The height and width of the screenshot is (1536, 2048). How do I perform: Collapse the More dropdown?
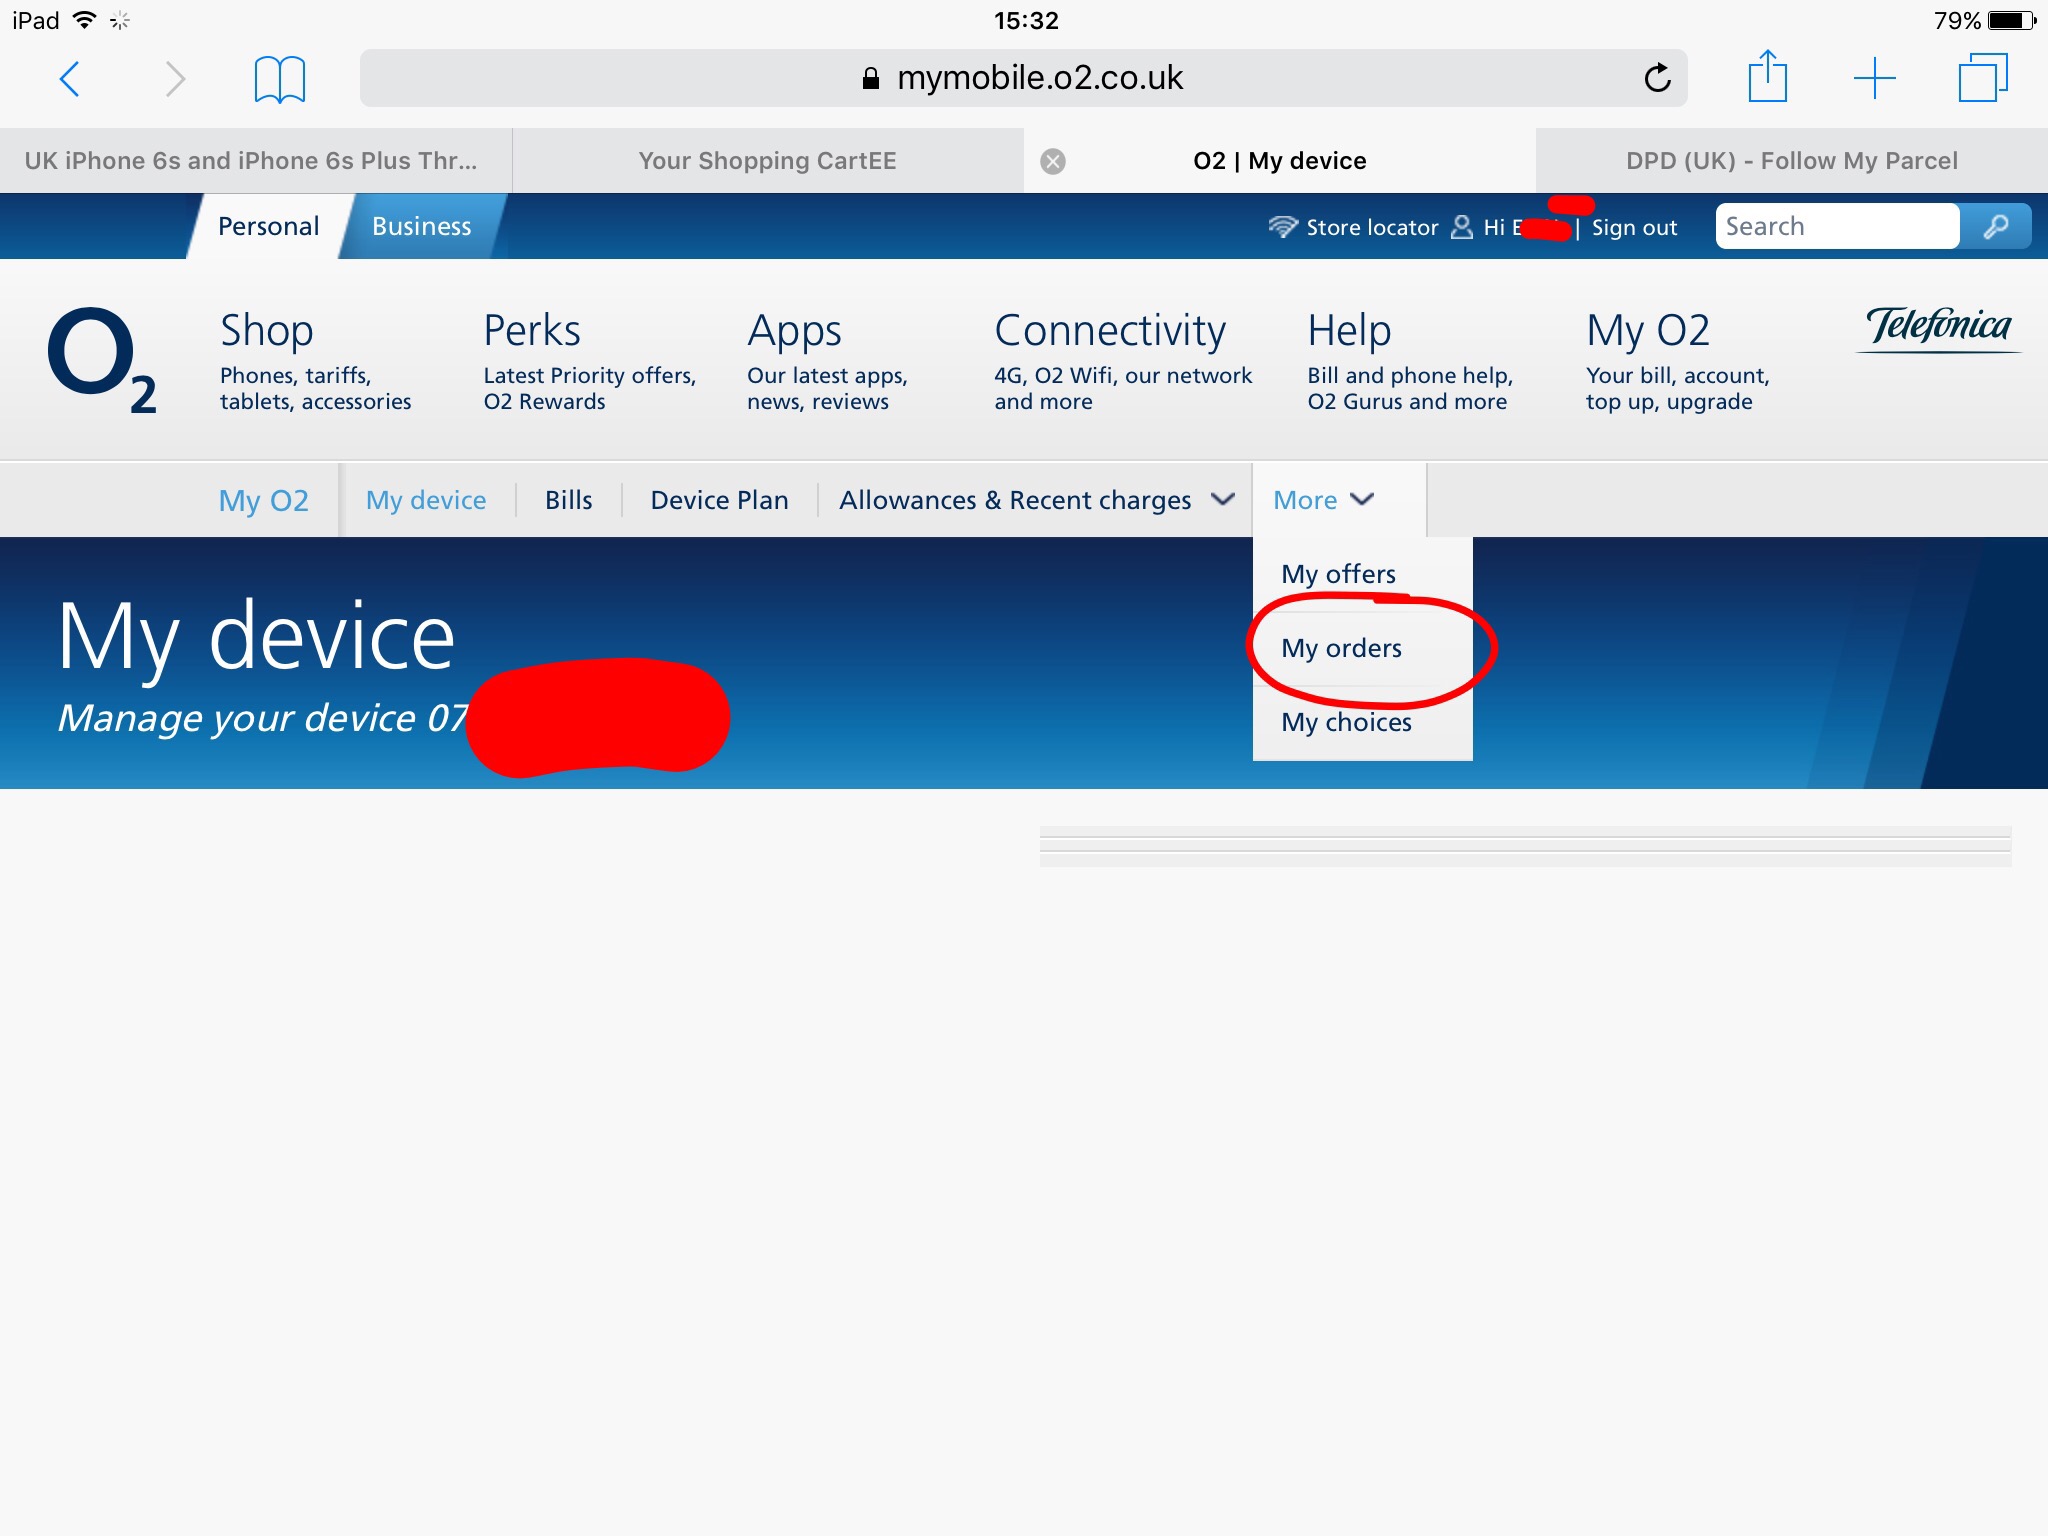click(1323, 500)
